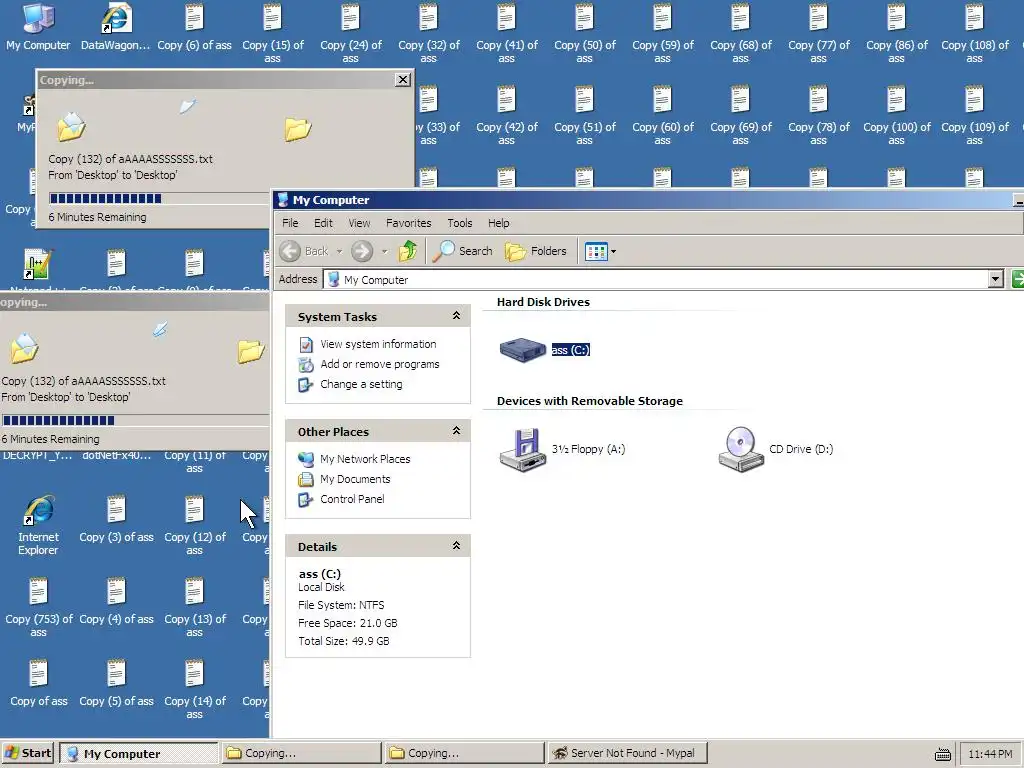Select the Copy (59) of ass file
The width and height of the screenshot is (1024, 768).
(662, 33)
